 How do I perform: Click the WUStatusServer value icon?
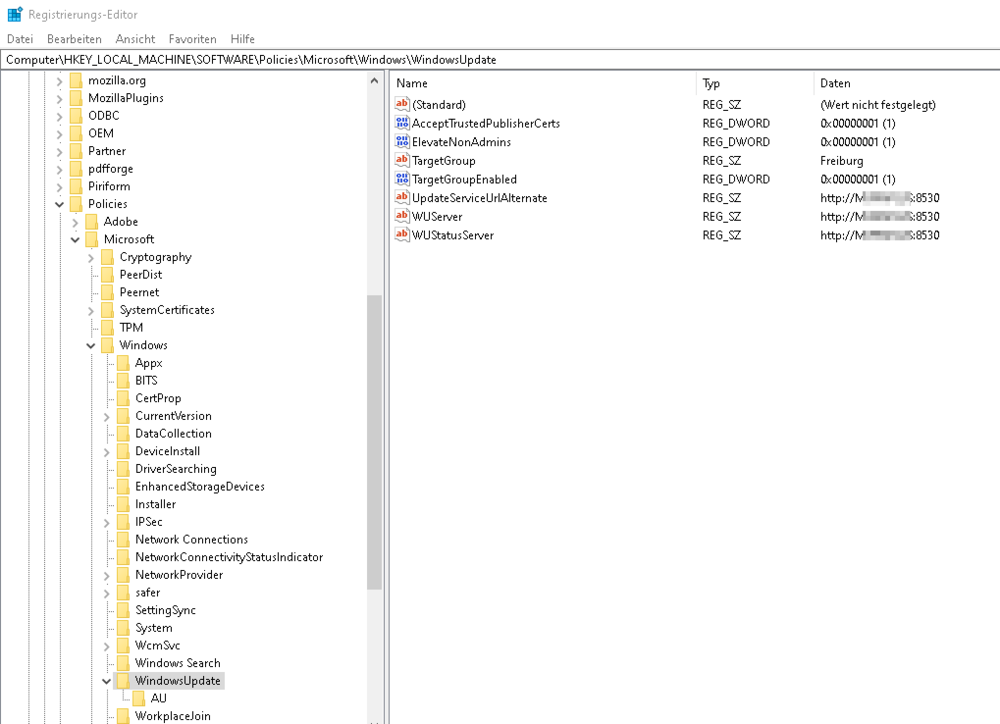coord(403,236)
